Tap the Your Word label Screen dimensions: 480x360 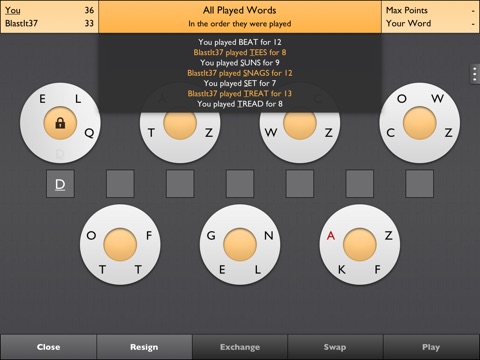coord(409,23)
